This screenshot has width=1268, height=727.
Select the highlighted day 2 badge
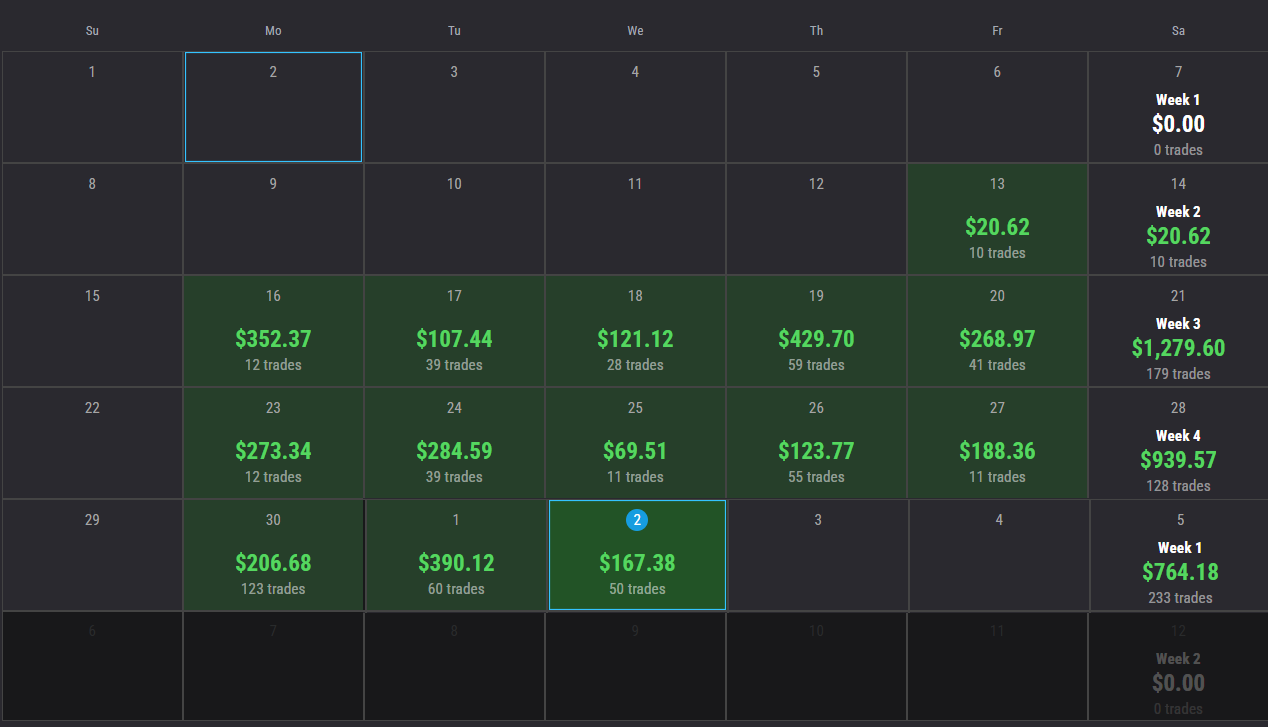click(x=636, y=520)
